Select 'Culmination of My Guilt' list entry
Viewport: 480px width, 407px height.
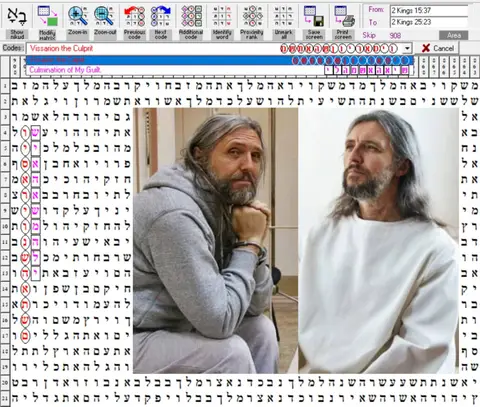(x=220, y=70)
